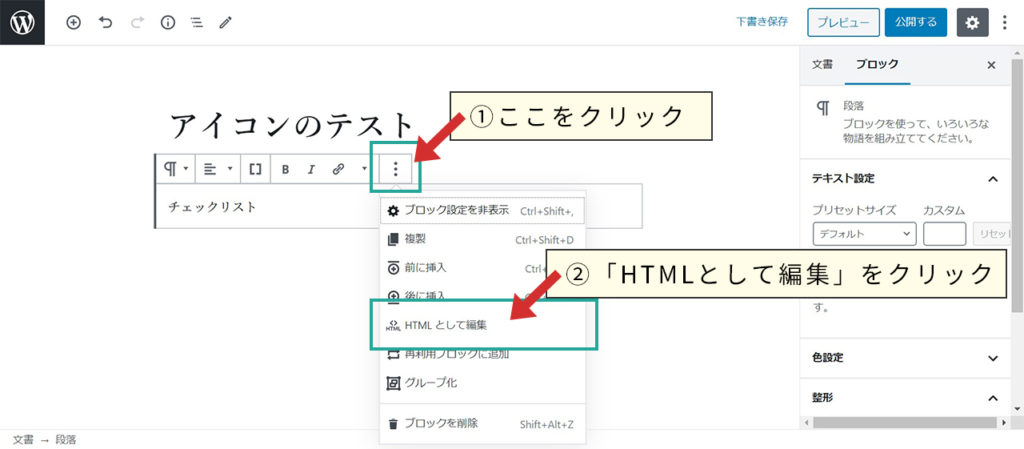Click 文書 in the bottom breadcrumb

pyautogui.click(x=23, y=440)
